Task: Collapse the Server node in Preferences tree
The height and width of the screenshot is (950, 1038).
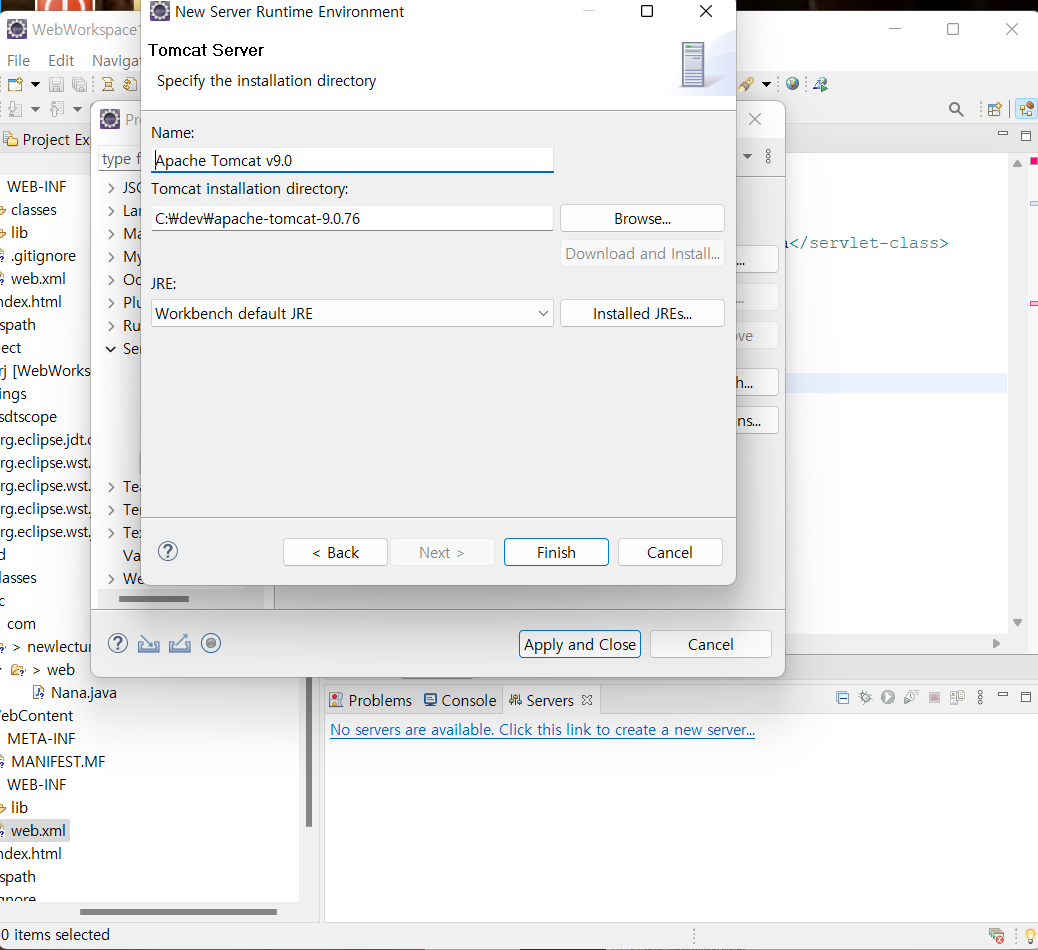Action: (111, 349)
